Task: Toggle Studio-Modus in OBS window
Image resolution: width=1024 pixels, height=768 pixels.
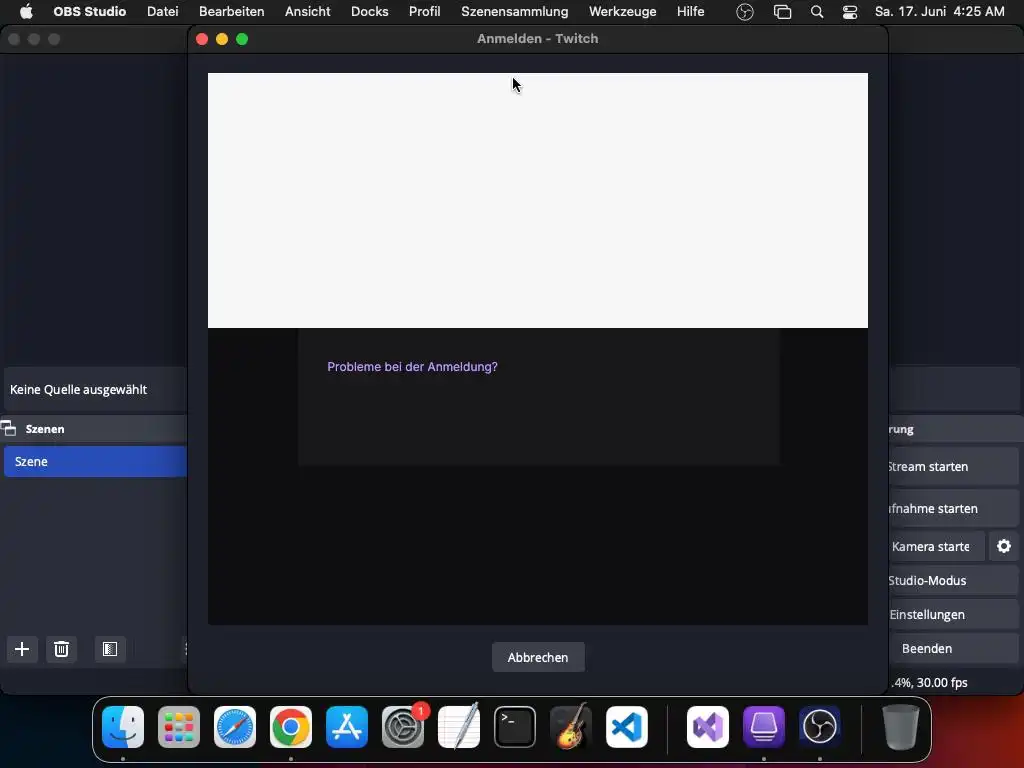Action: (953, 580)
